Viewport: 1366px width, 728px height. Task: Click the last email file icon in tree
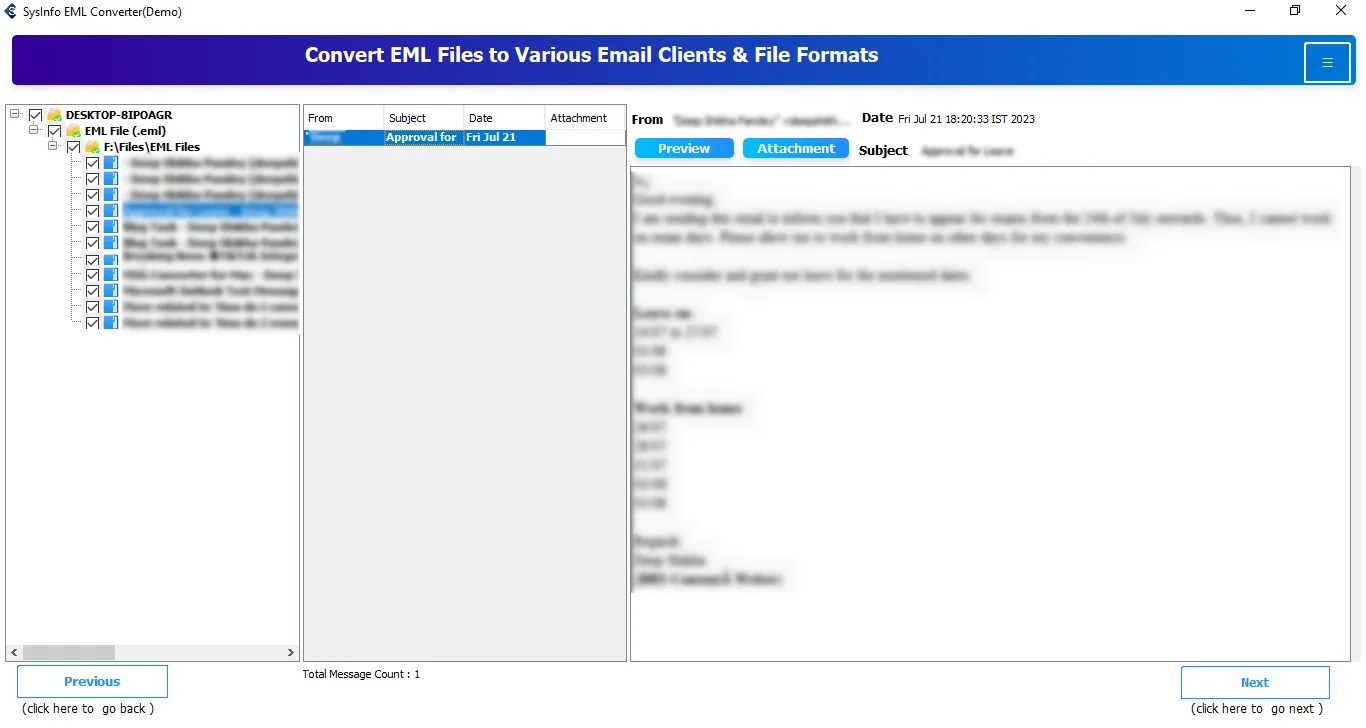pyautogui.click(x=111, y=323)
